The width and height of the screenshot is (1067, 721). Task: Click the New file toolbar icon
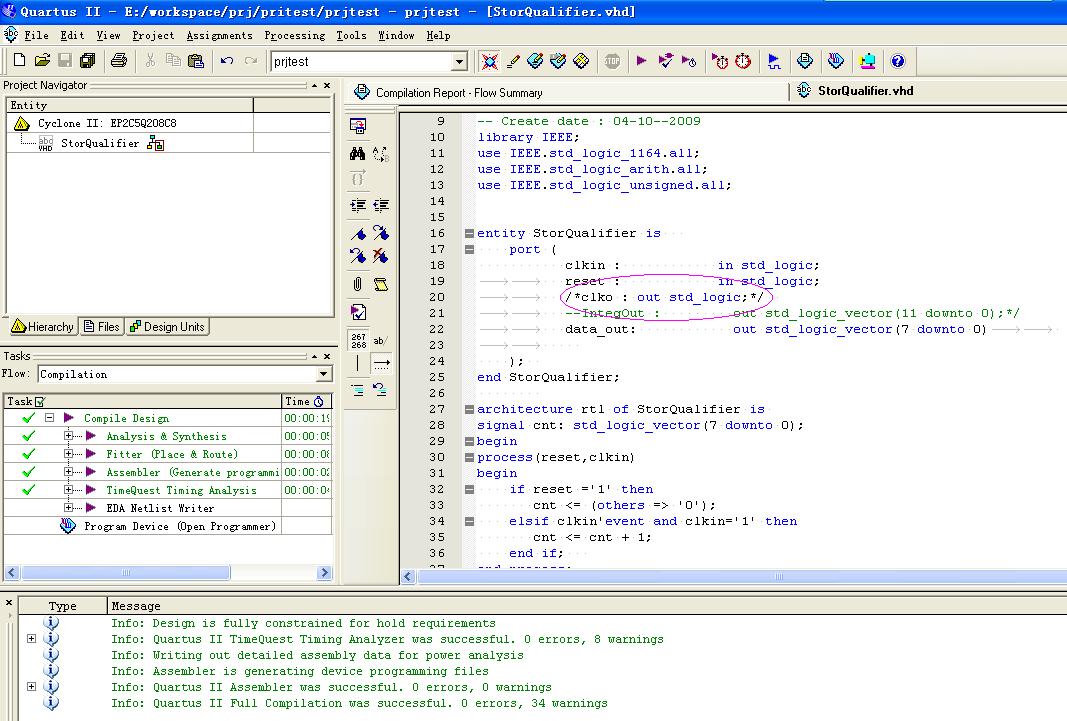tap(19, 61)
